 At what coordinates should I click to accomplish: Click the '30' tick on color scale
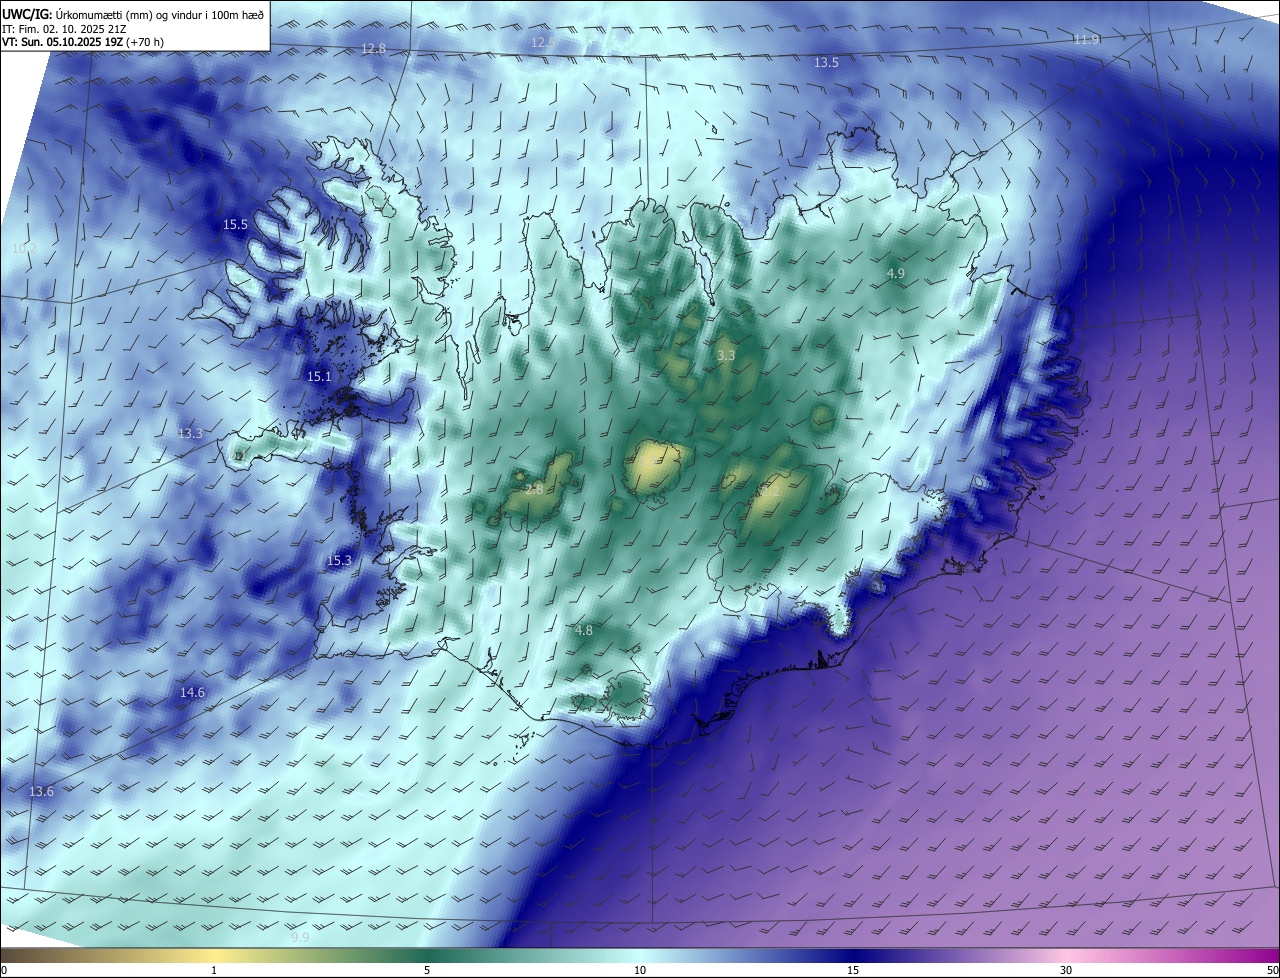1066,971
